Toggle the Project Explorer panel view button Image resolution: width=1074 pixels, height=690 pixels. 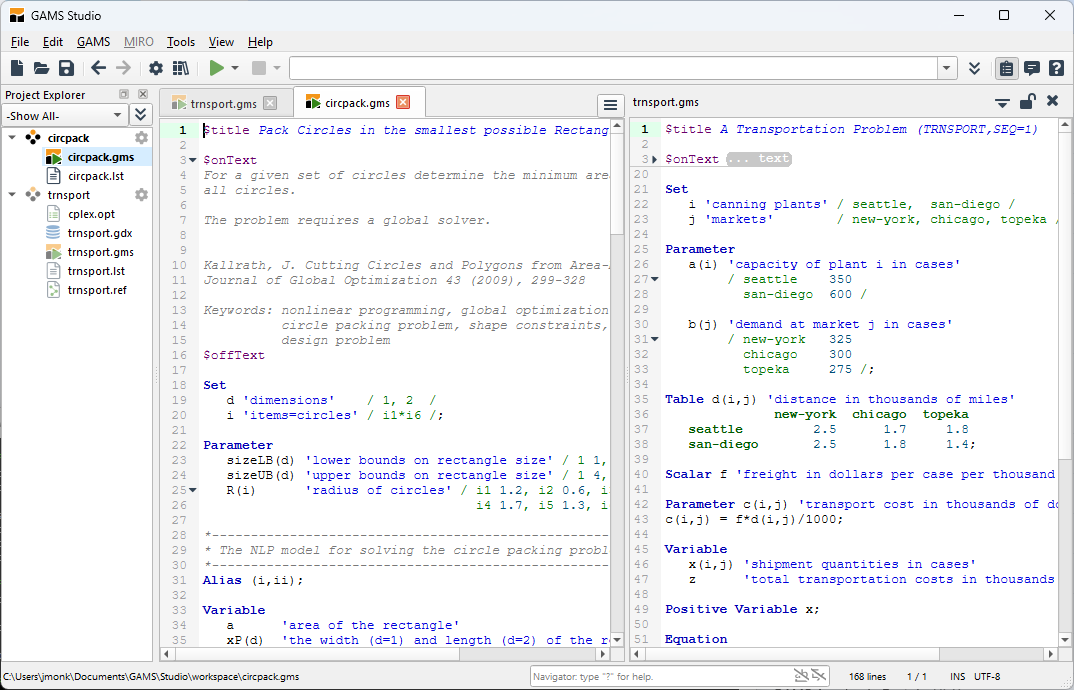coord(1006,68)
